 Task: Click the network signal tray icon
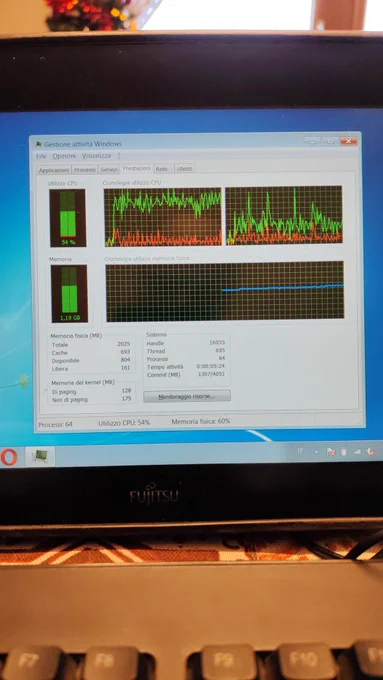tap(357, 451)
